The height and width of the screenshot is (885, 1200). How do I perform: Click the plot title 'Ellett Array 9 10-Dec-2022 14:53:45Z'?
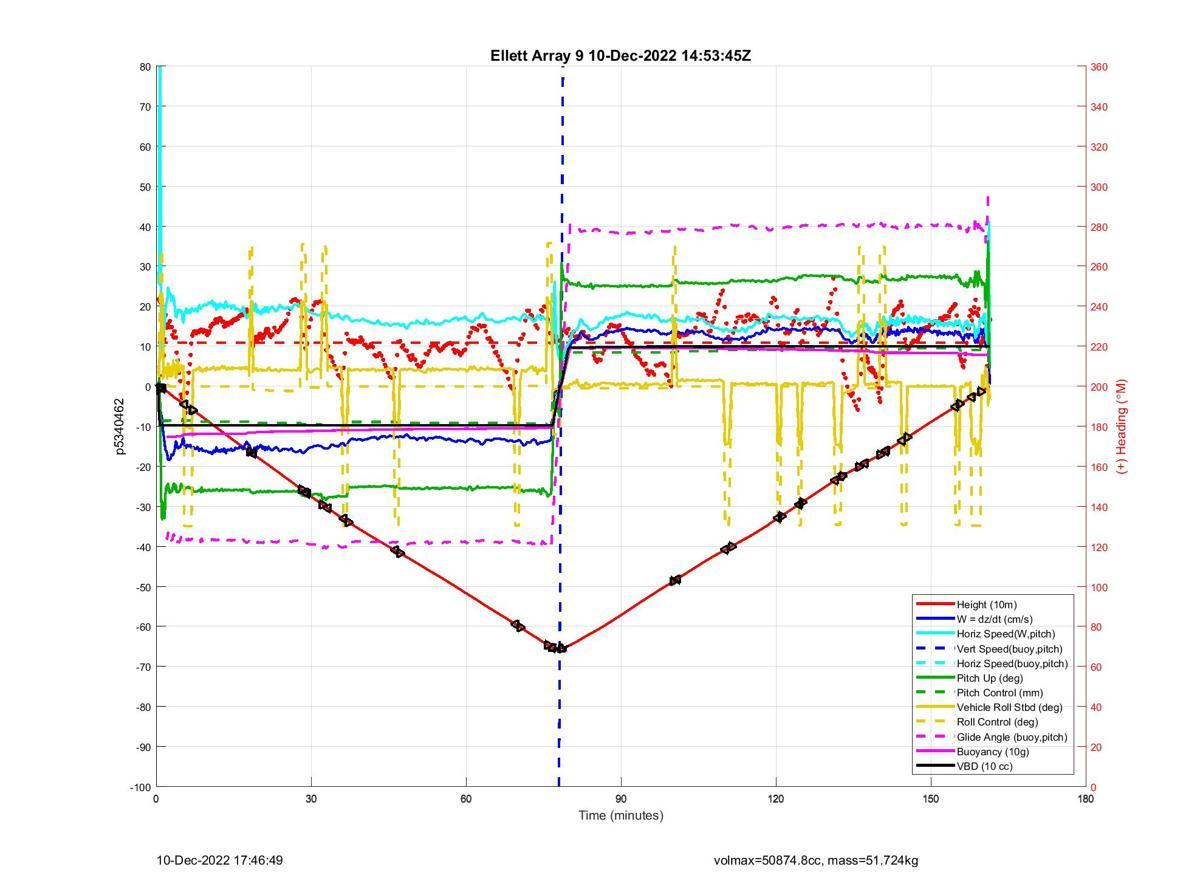[620, 56]
